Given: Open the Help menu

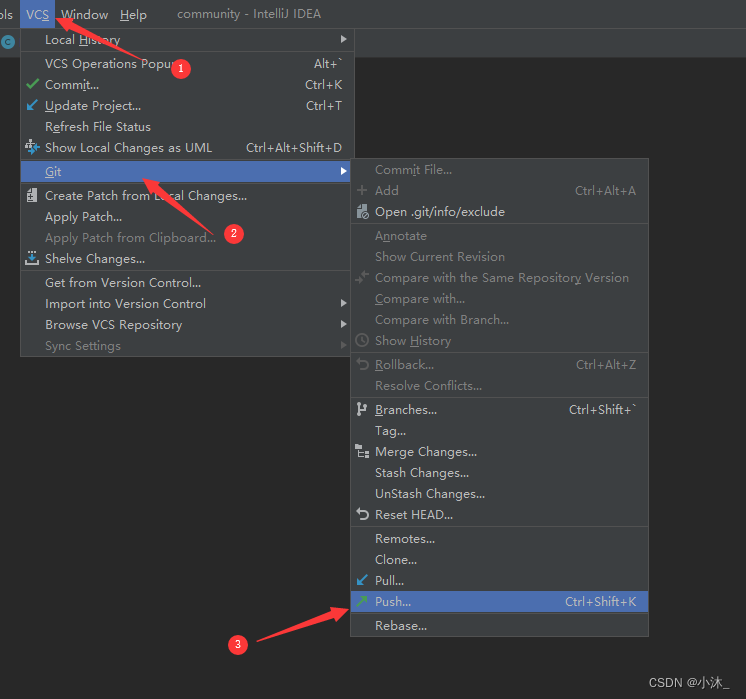Looking at the screenshot, I should (x=133, y=14).
